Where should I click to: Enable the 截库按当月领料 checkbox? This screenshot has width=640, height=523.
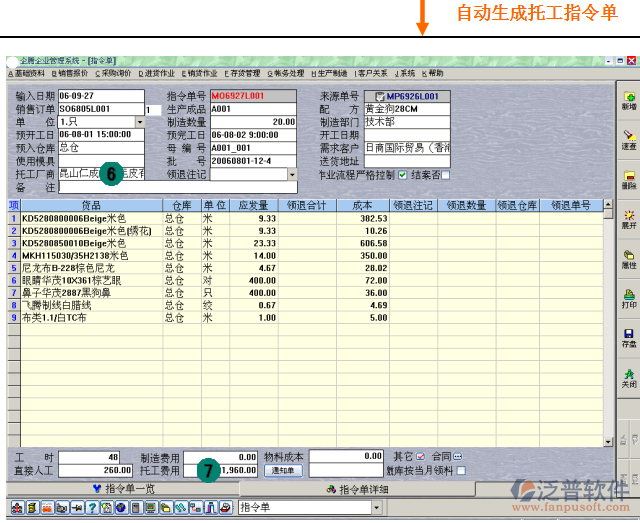coord(460,470)
